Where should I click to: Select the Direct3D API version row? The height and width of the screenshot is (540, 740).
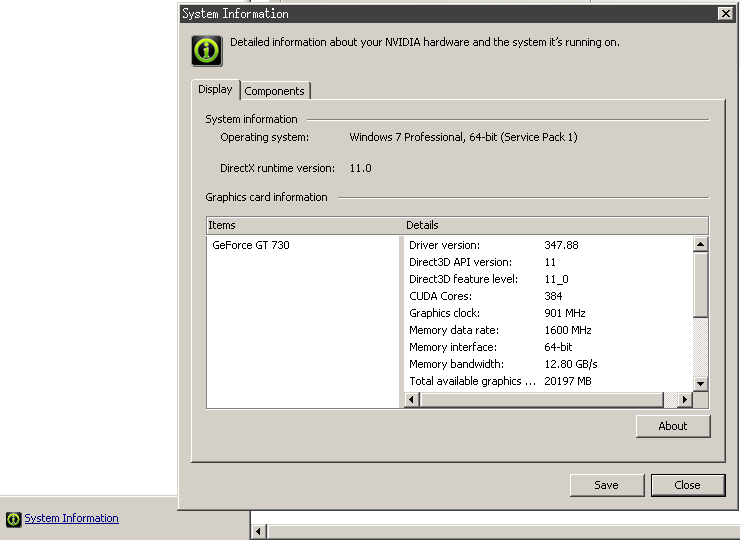[548, 262]
